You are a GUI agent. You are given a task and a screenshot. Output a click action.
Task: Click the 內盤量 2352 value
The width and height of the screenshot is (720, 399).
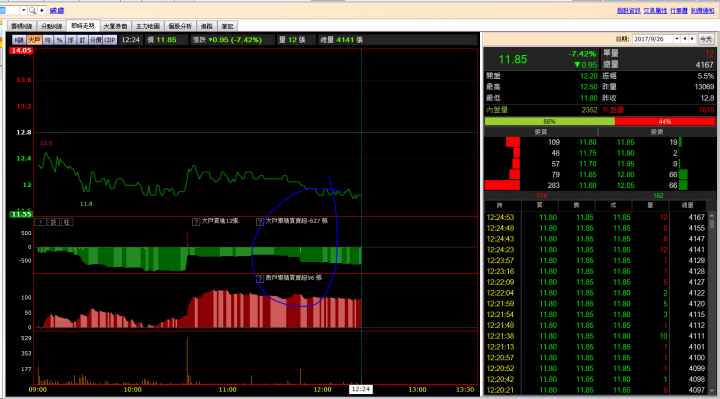(x=589, y=110)
